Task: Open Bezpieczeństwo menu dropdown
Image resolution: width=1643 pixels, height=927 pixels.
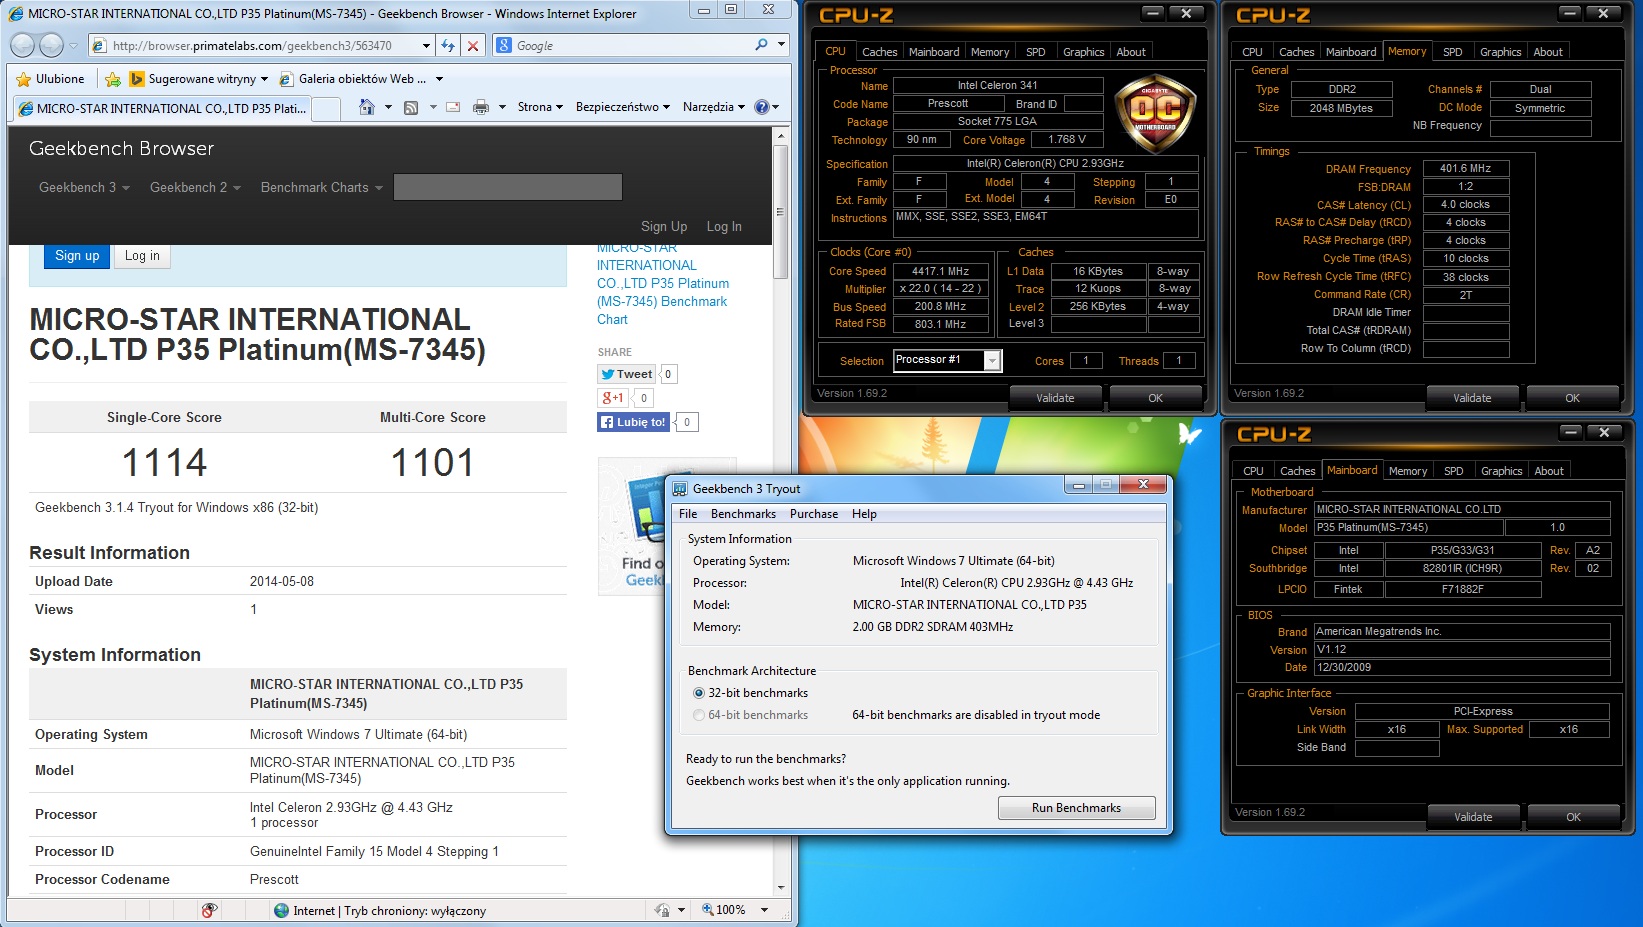Action: point(623,107)
